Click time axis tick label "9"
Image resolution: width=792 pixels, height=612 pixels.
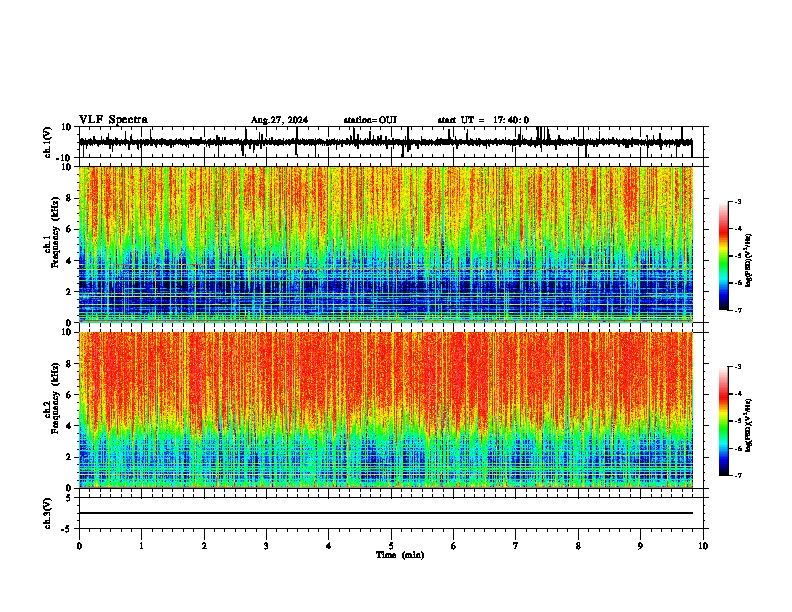pyautogui.click(x=640, y=546)
